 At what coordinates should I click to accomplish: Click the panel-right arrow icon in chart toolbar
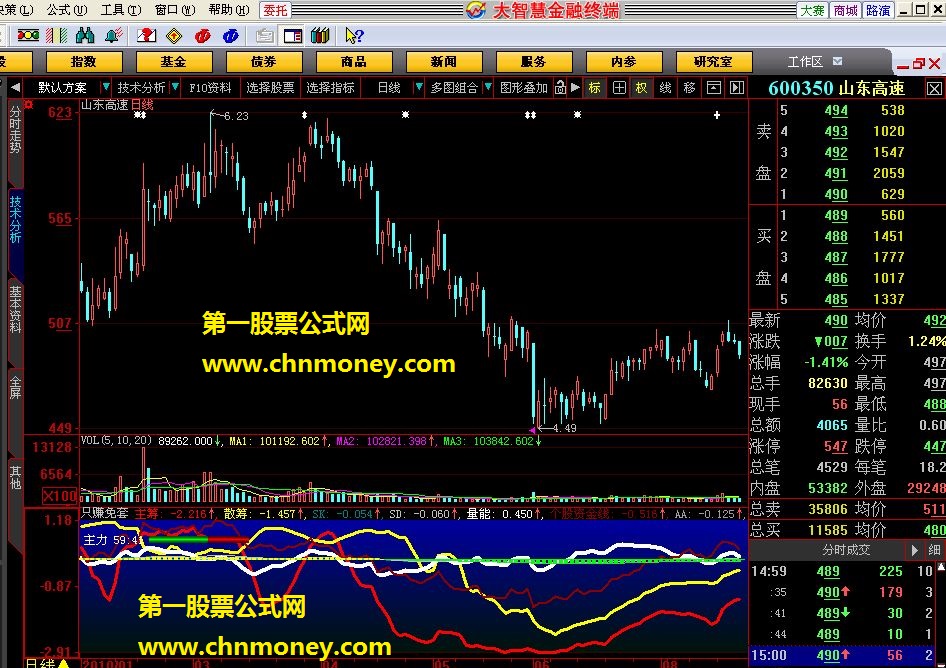[x=737, y=88]
